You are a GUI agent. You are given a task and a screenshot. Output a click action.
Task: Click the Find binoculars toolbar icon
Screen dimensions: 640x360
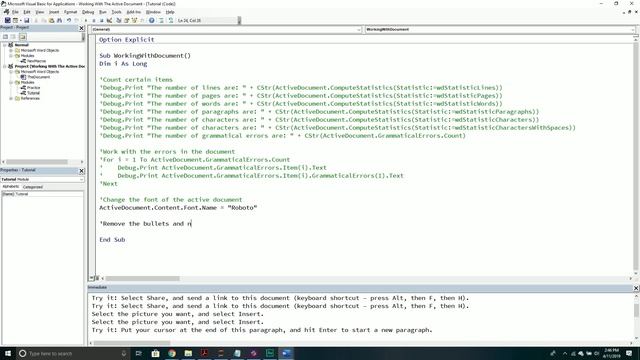point(60,20)
